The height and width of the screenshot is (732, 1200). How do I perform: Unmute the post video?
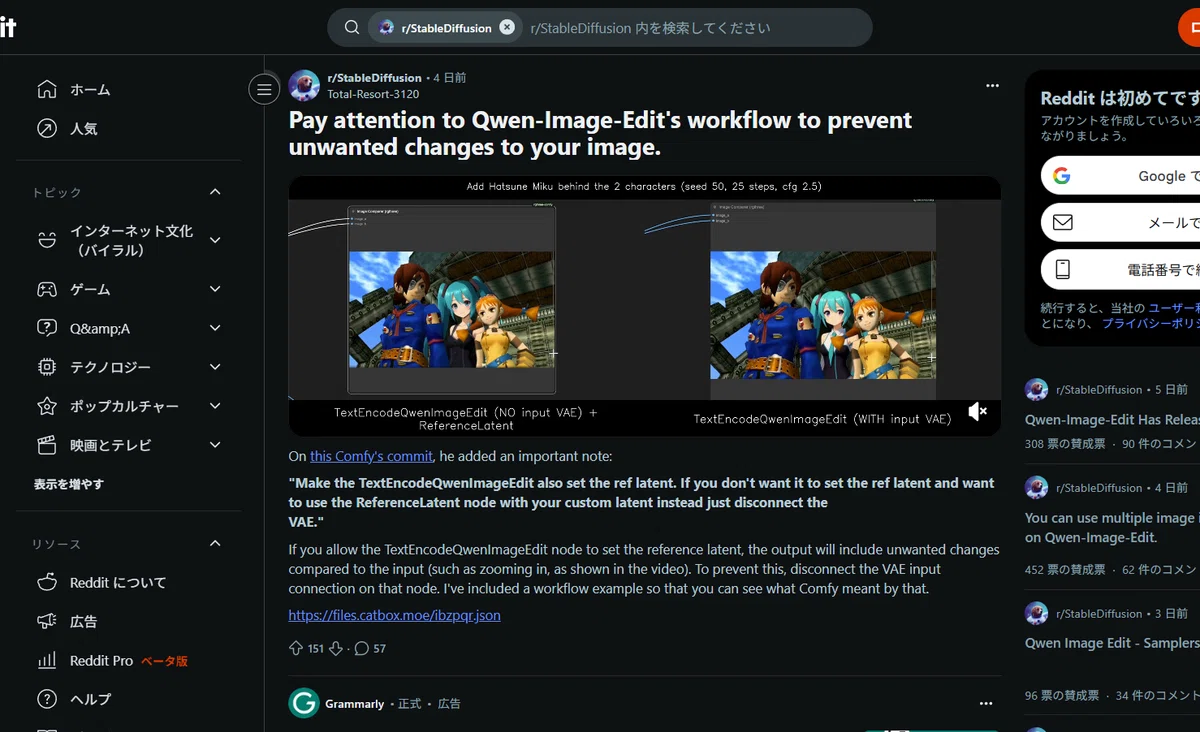(978, 411)
